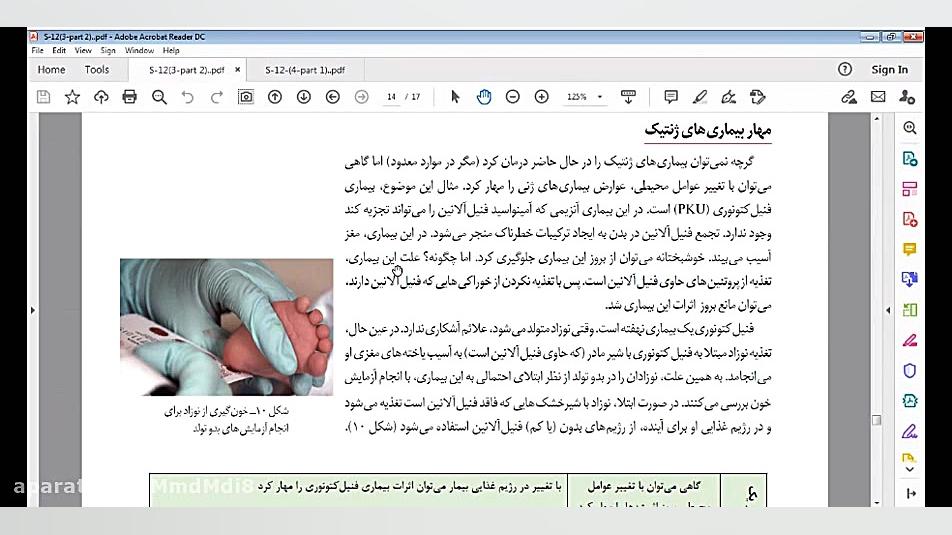
Task: Open the Home view
Action: click(x=51, y=70)
